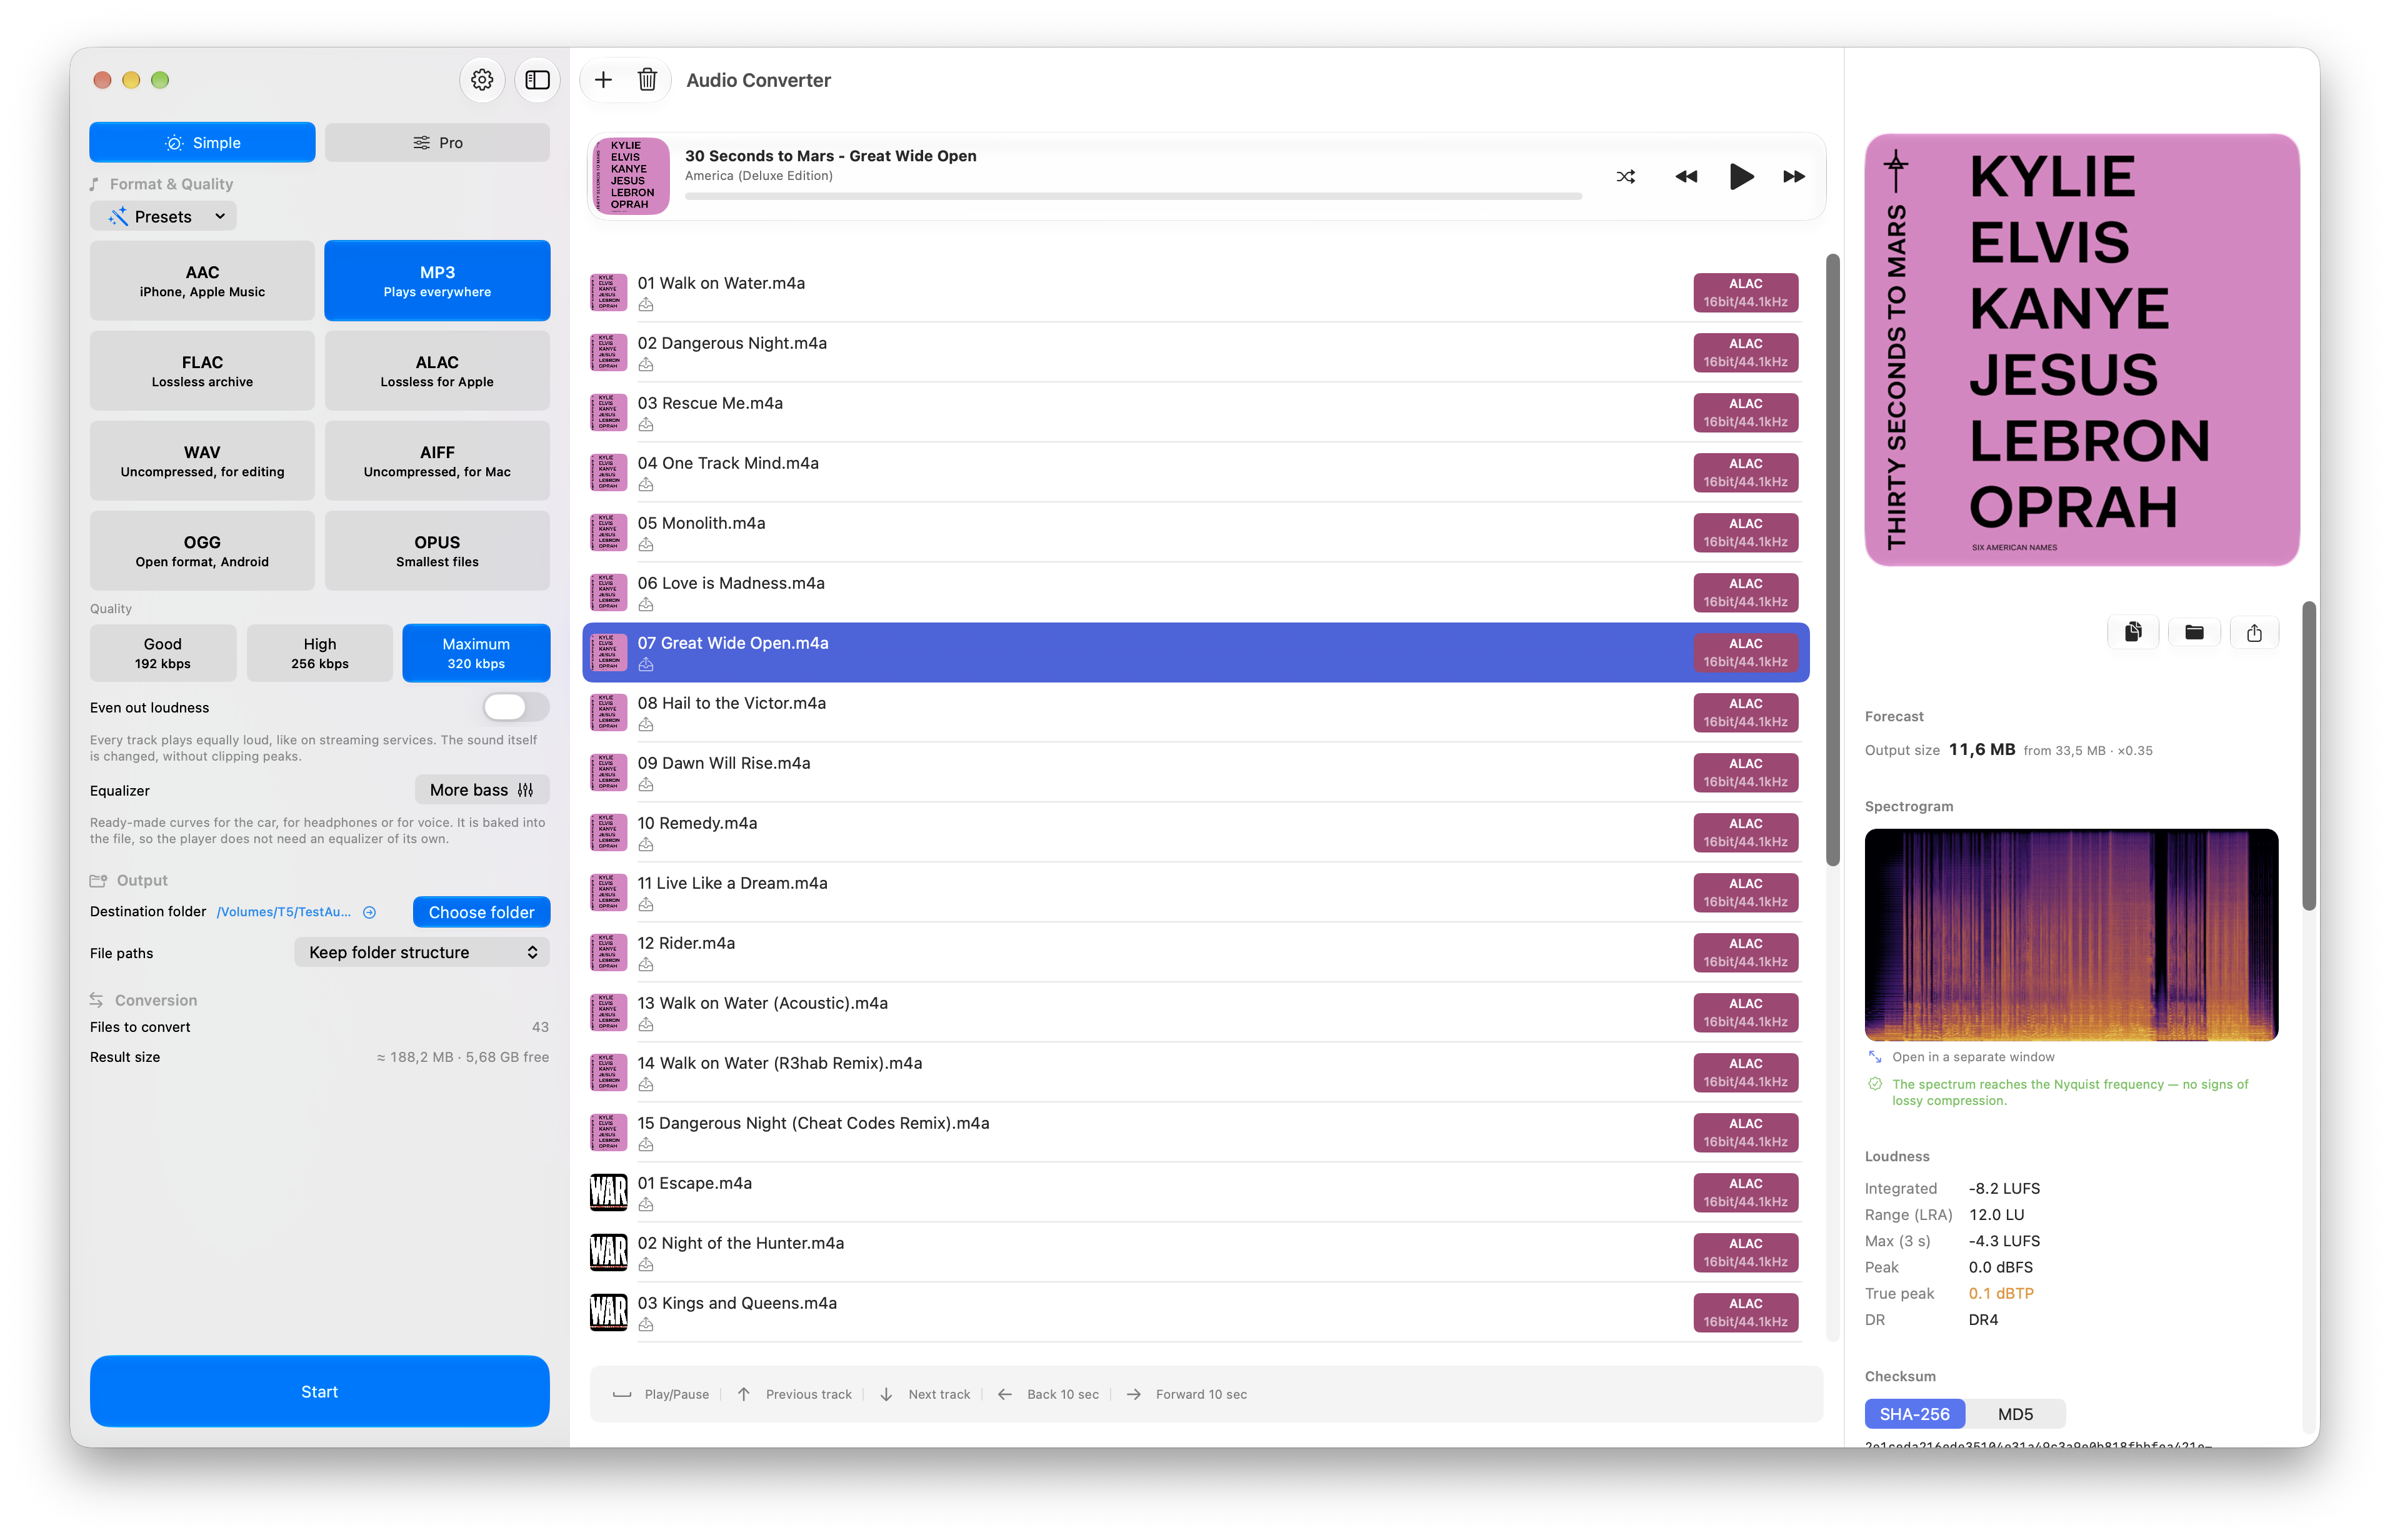The width and height of the screenshot is (2390, 1540).
Task: Click the track list scrollbar
Action: pyautogui.click(x=1832, y=560)
